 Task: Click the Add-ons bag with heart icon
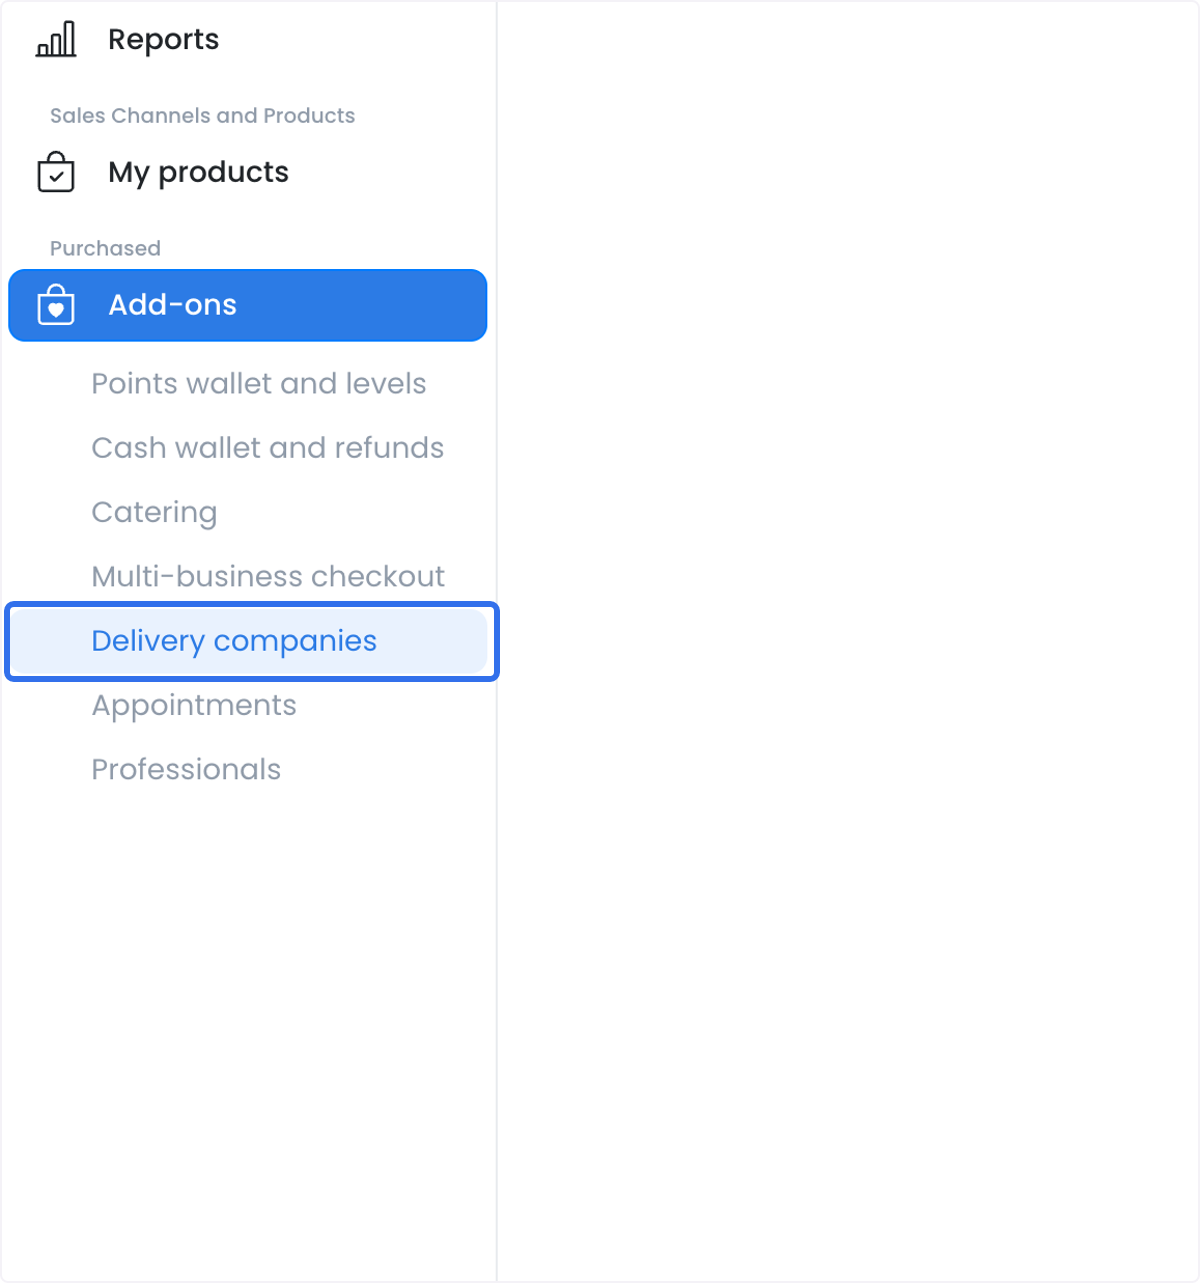[x=56, y=305]
